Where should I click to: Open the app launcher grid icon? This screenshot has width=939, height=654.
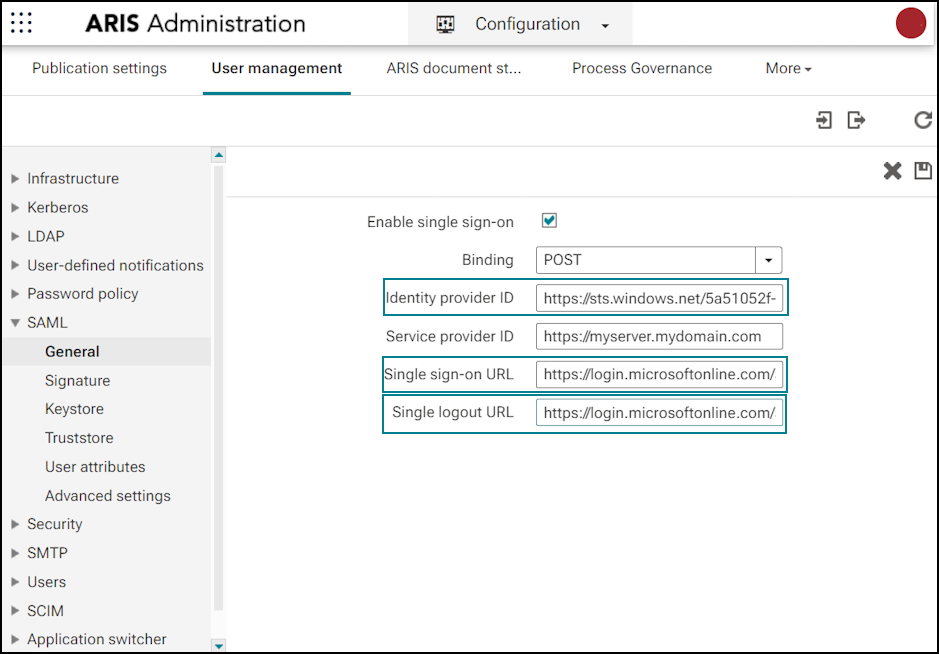click(22, 23)
